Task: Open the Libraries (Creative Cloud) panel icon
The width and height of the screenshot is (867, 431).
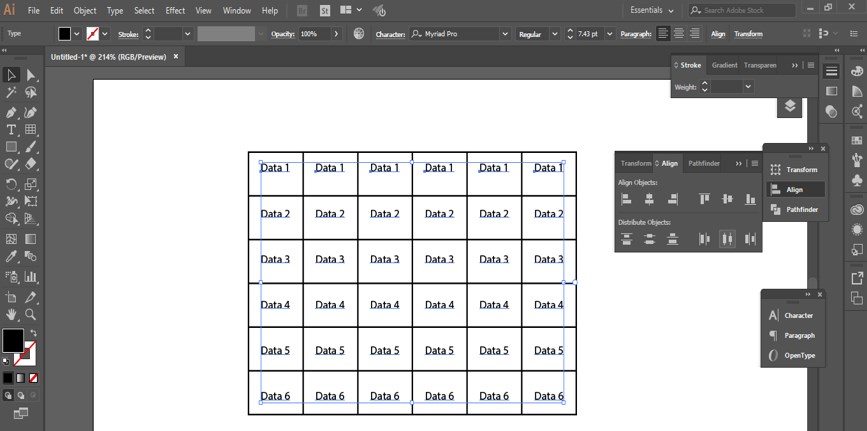Action: (856, 210)
